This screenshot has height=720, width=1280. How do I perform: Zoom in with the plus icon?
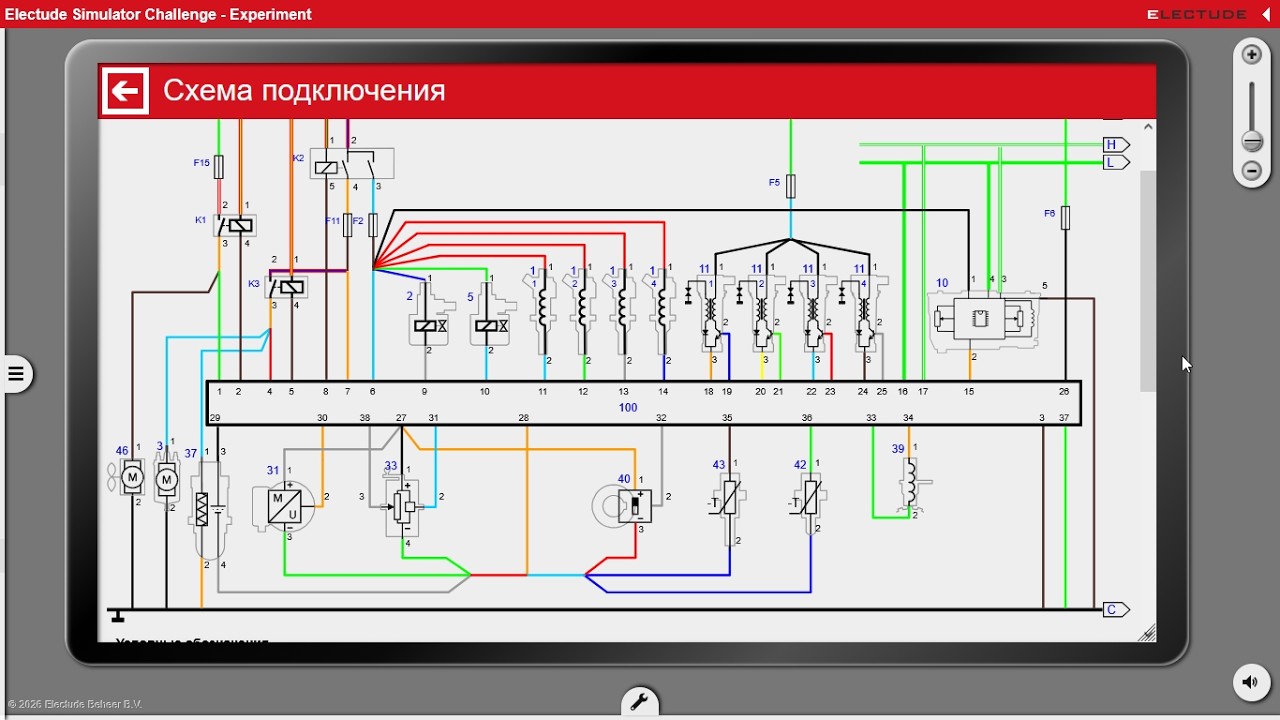point(1251,54)
